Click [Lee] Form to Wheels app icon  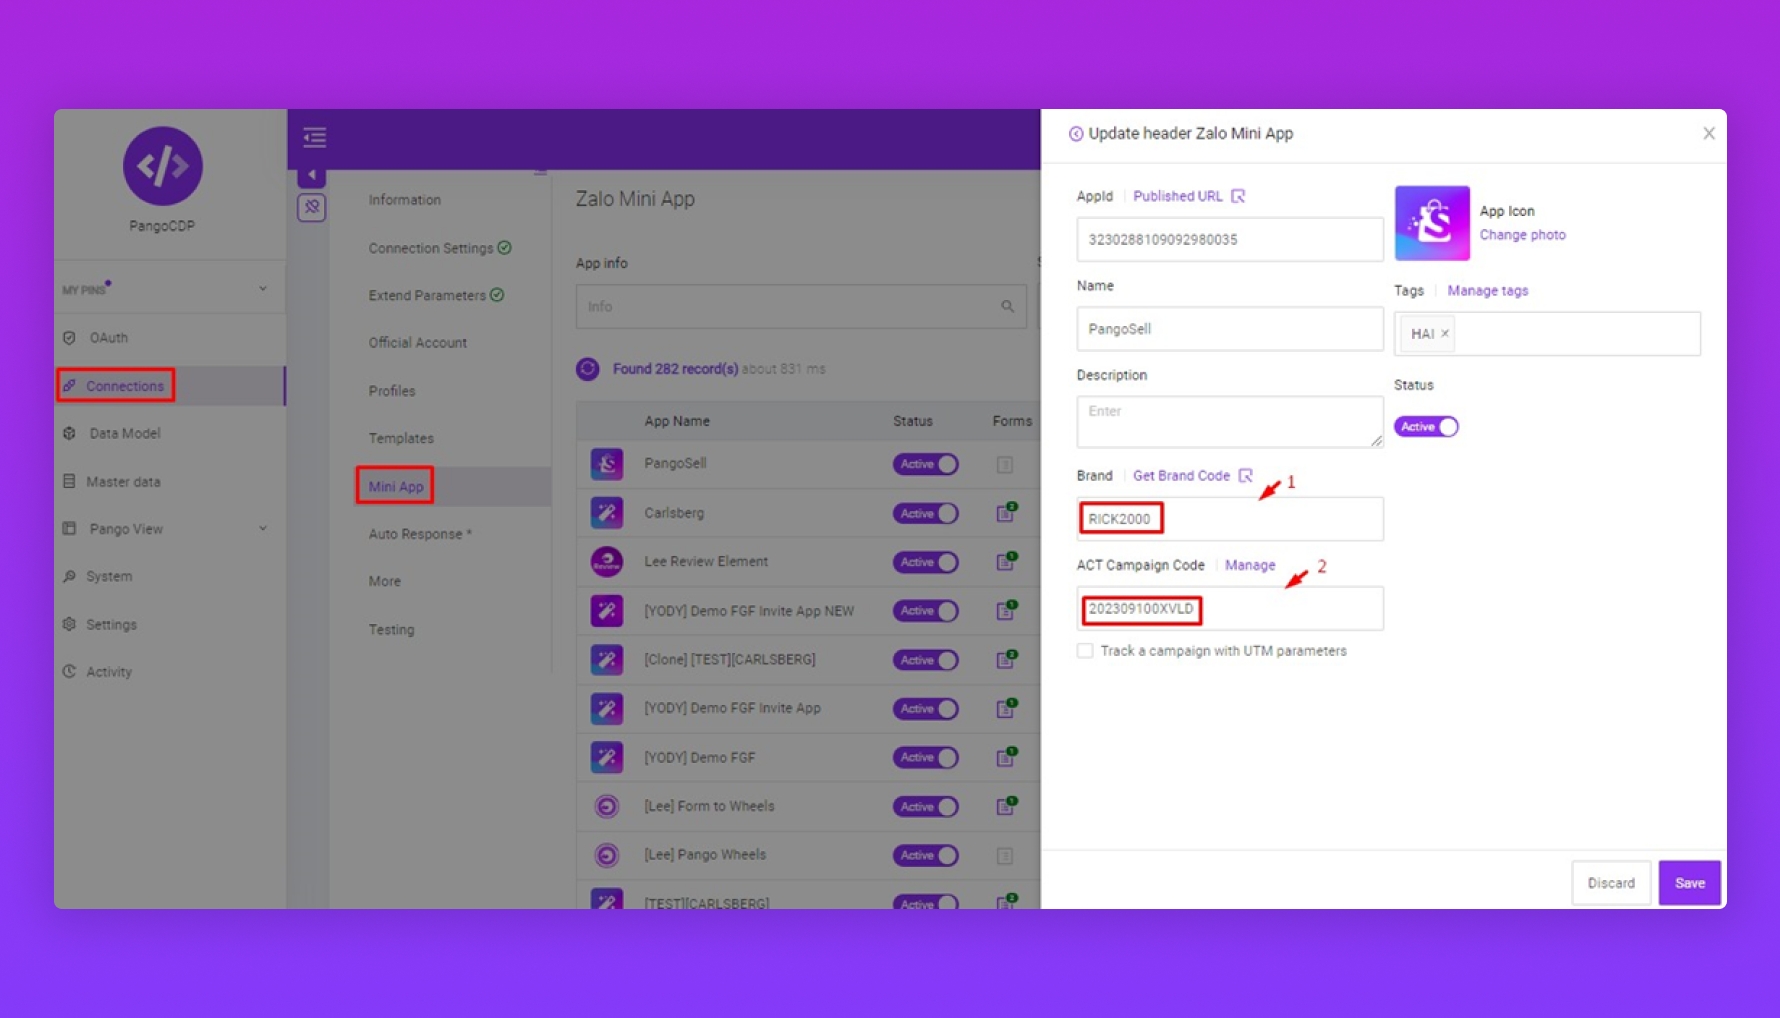[607, 807]
